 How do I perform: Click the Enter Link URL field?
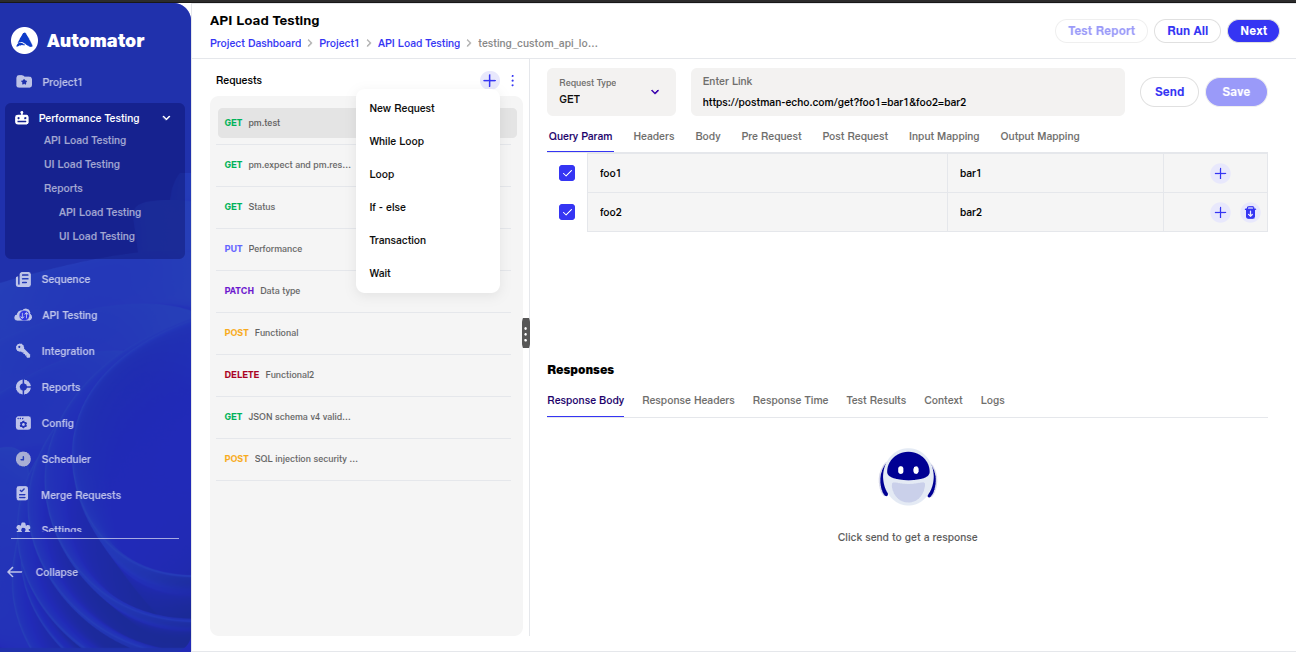908,92
